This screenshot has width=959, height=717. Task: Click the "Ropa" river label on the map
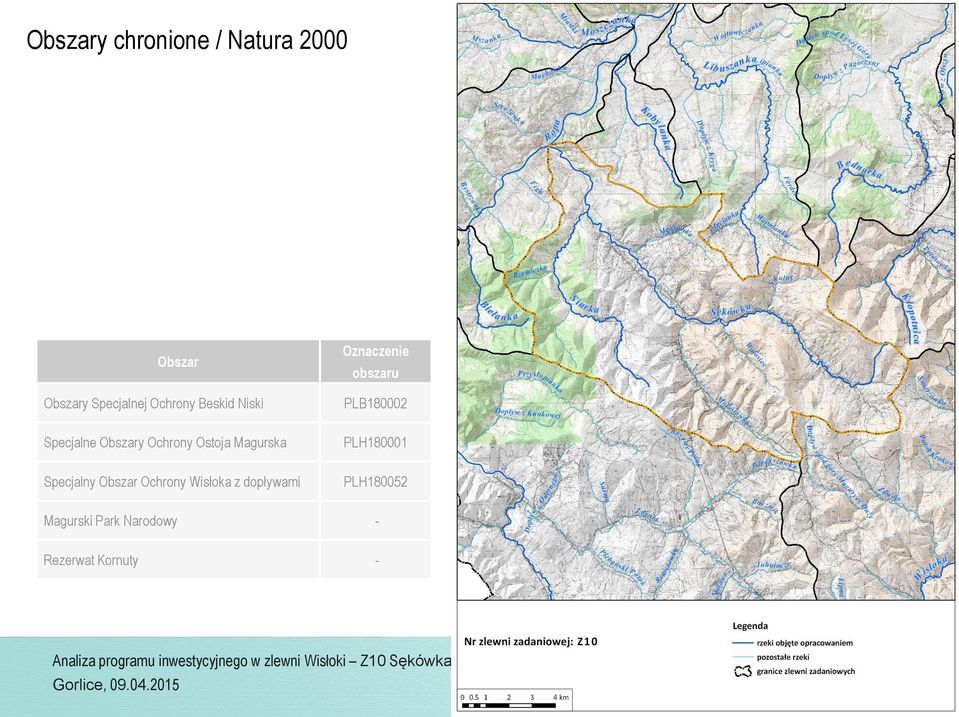[552, 129]
